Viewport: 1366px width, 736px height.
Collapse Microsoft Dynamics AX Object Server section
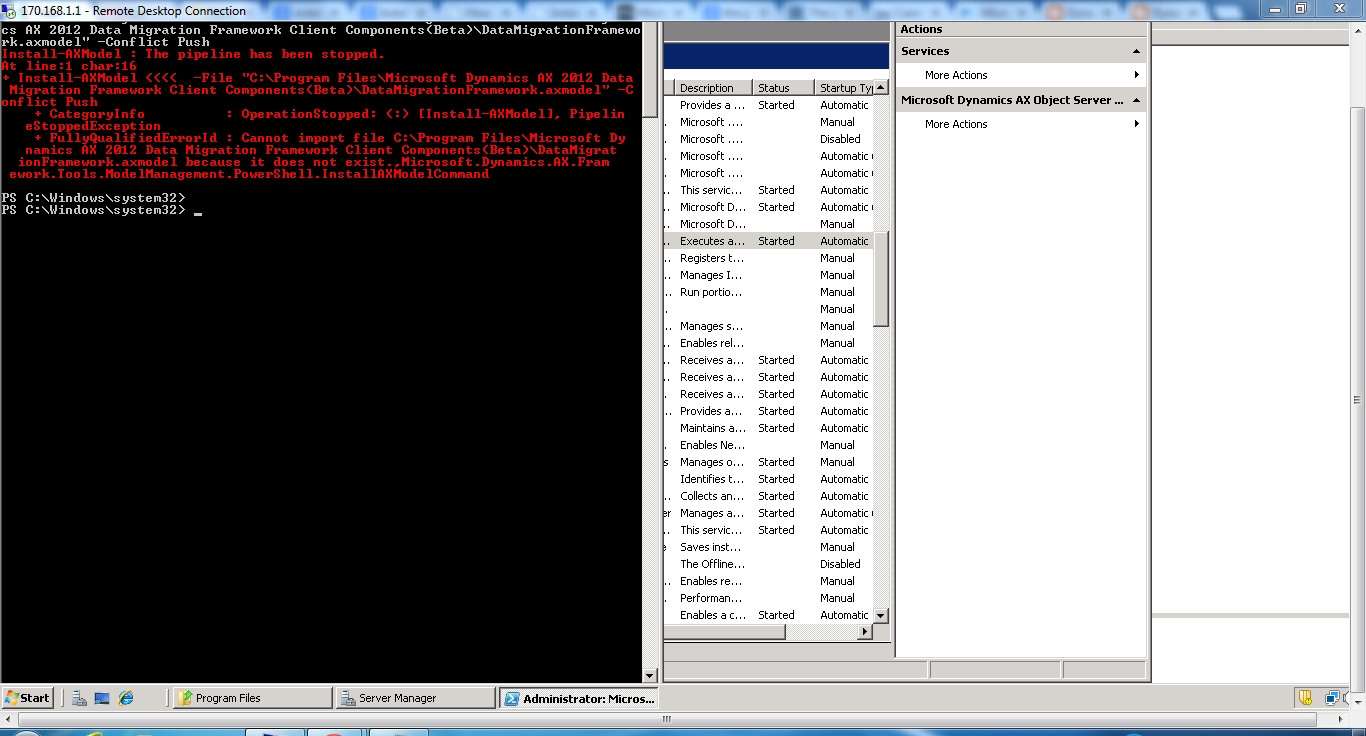1136,100
